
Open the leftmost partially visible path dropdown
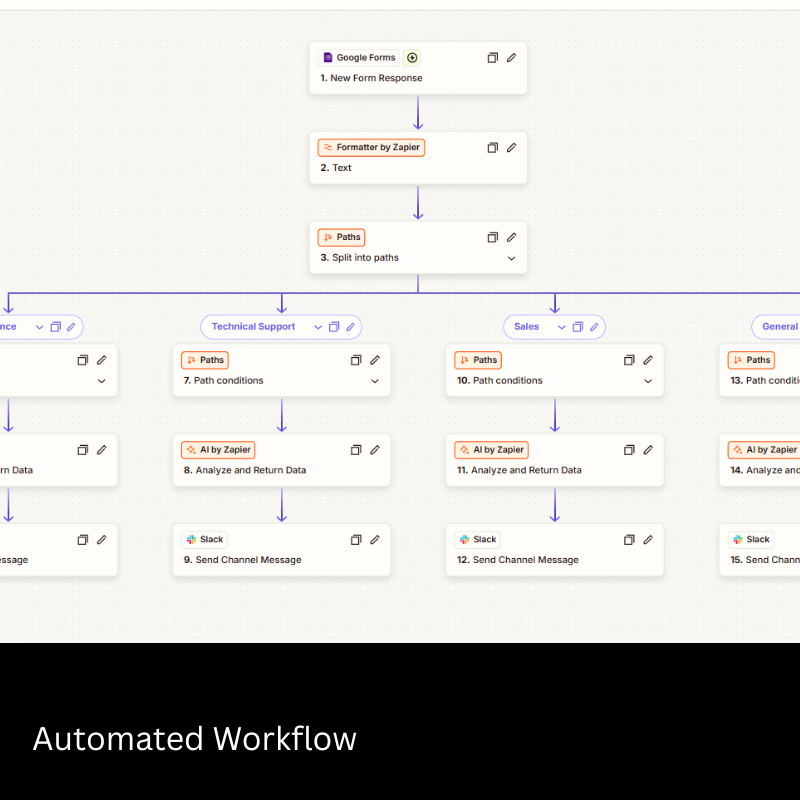pos(39,327)
